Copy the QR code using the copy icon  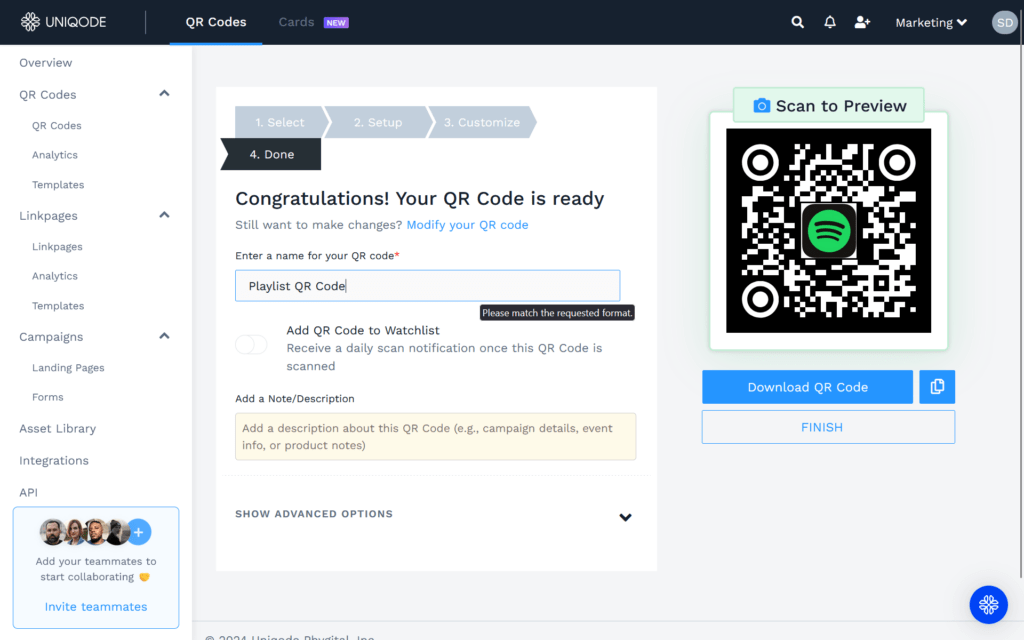[x=937, y=387]
